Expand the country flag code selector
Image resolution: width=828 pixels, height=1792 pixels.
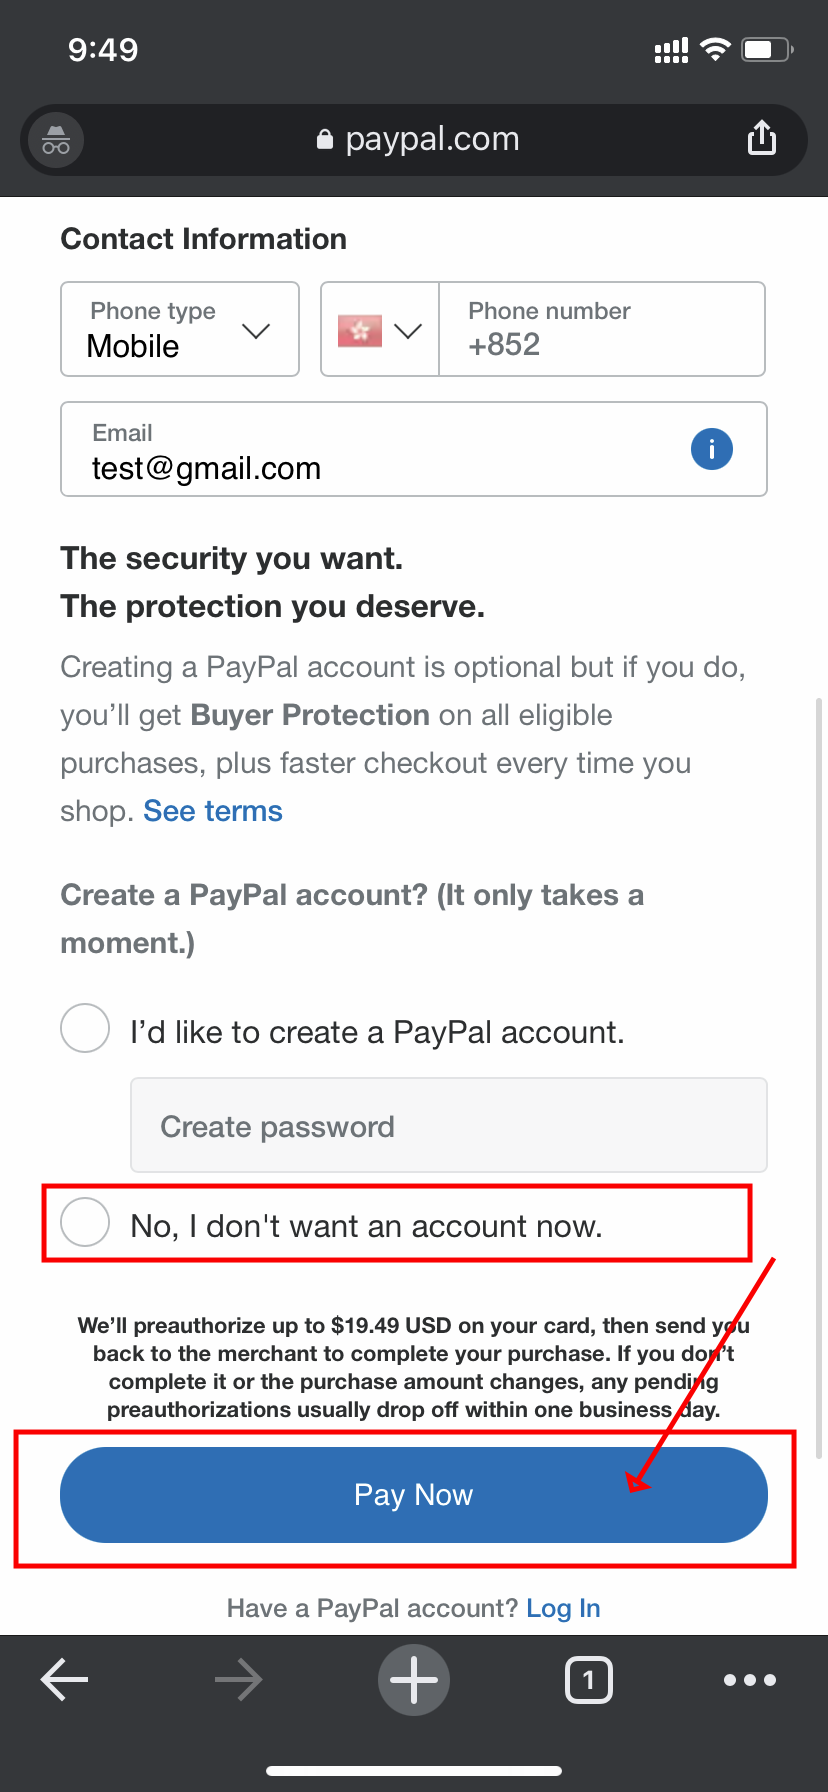click(380, 330)
